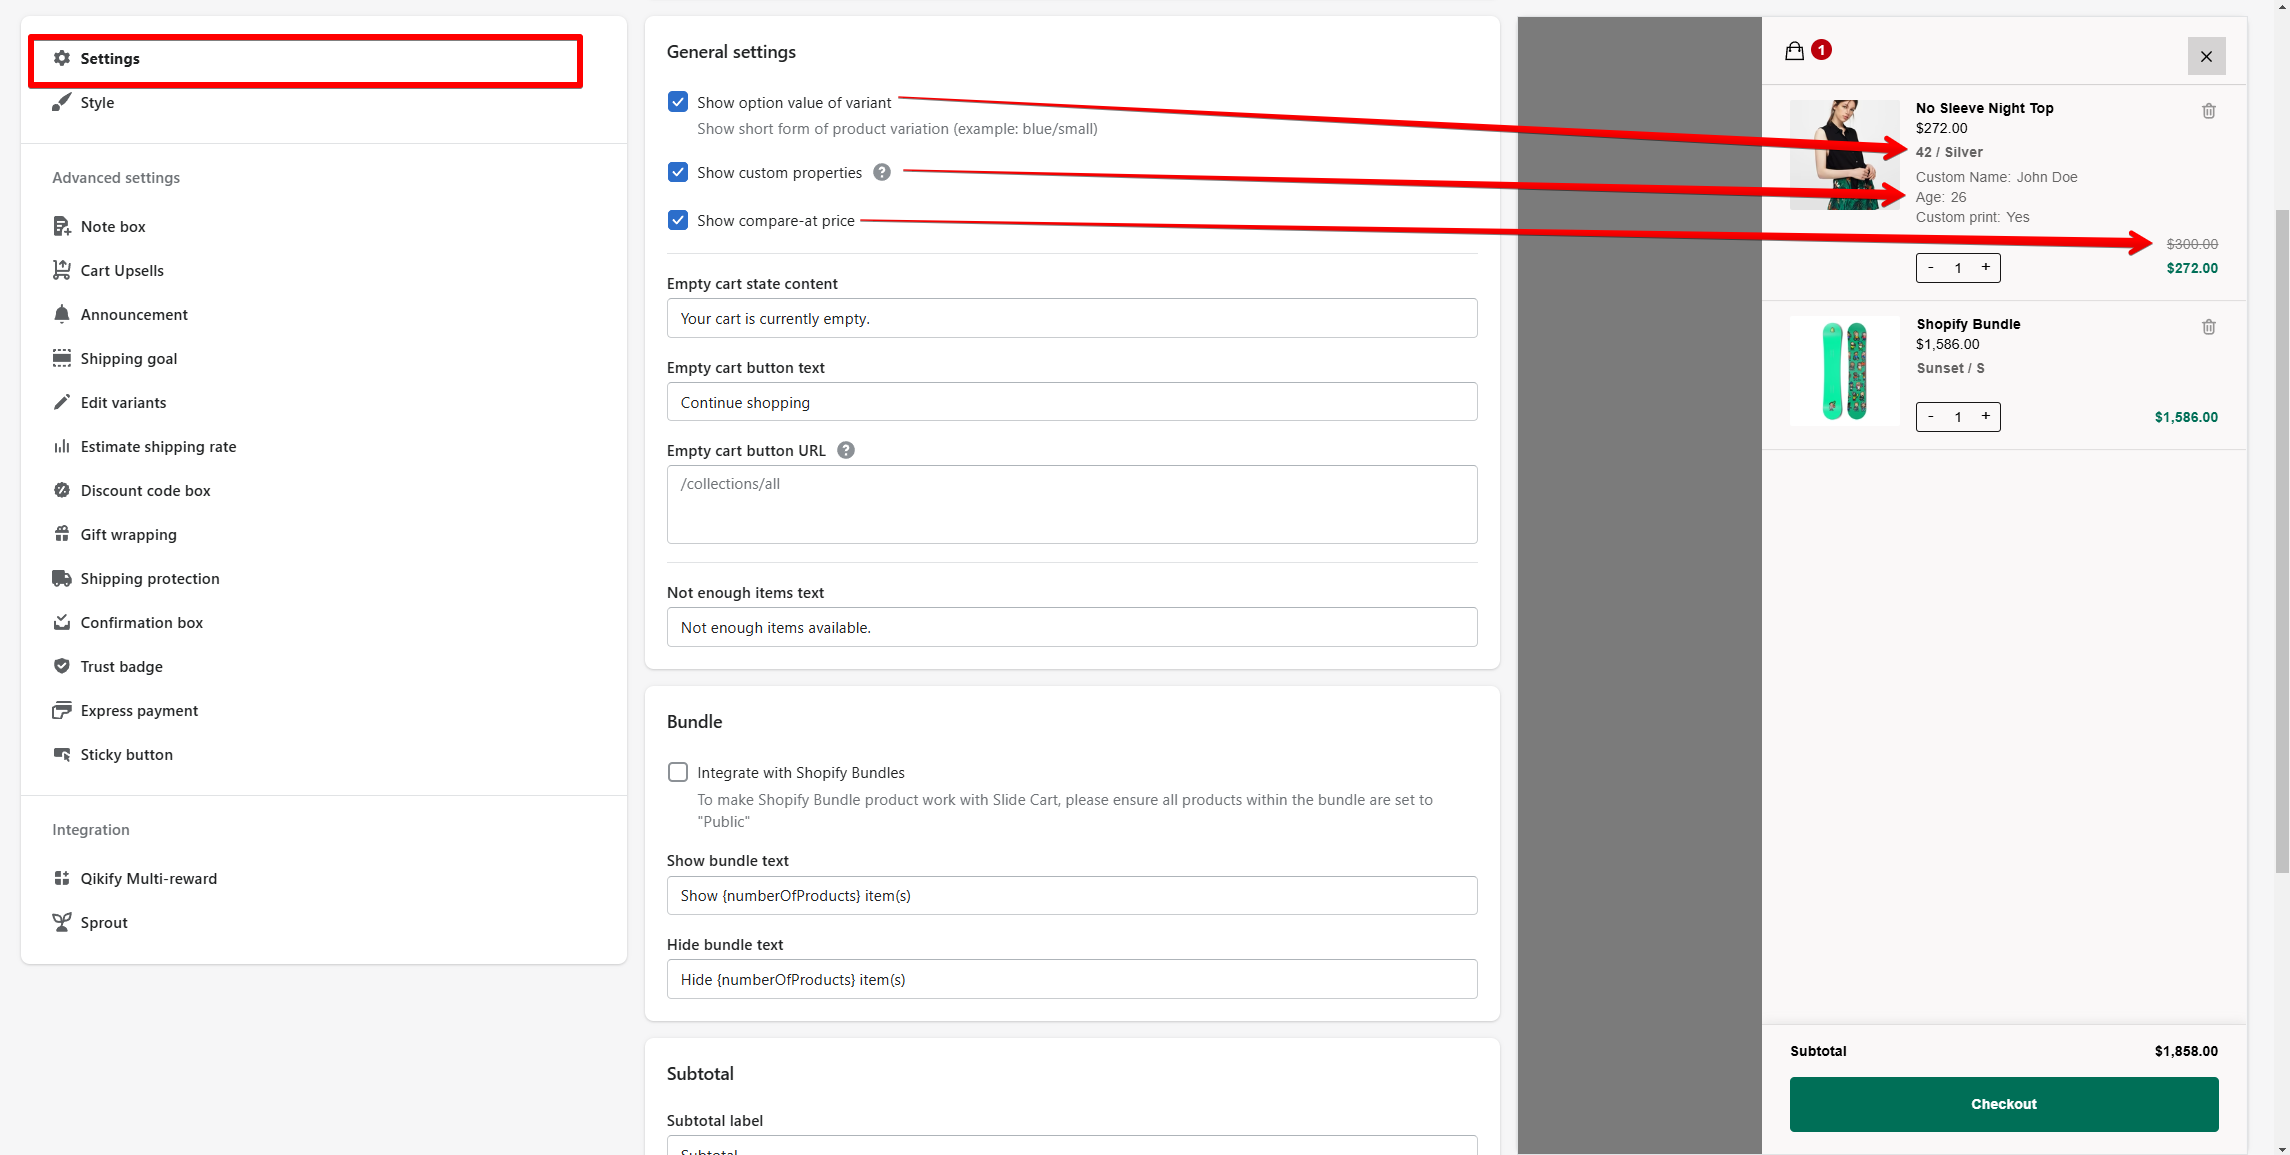Click the '42 / Silver' variant text

tap(1948, 152)
